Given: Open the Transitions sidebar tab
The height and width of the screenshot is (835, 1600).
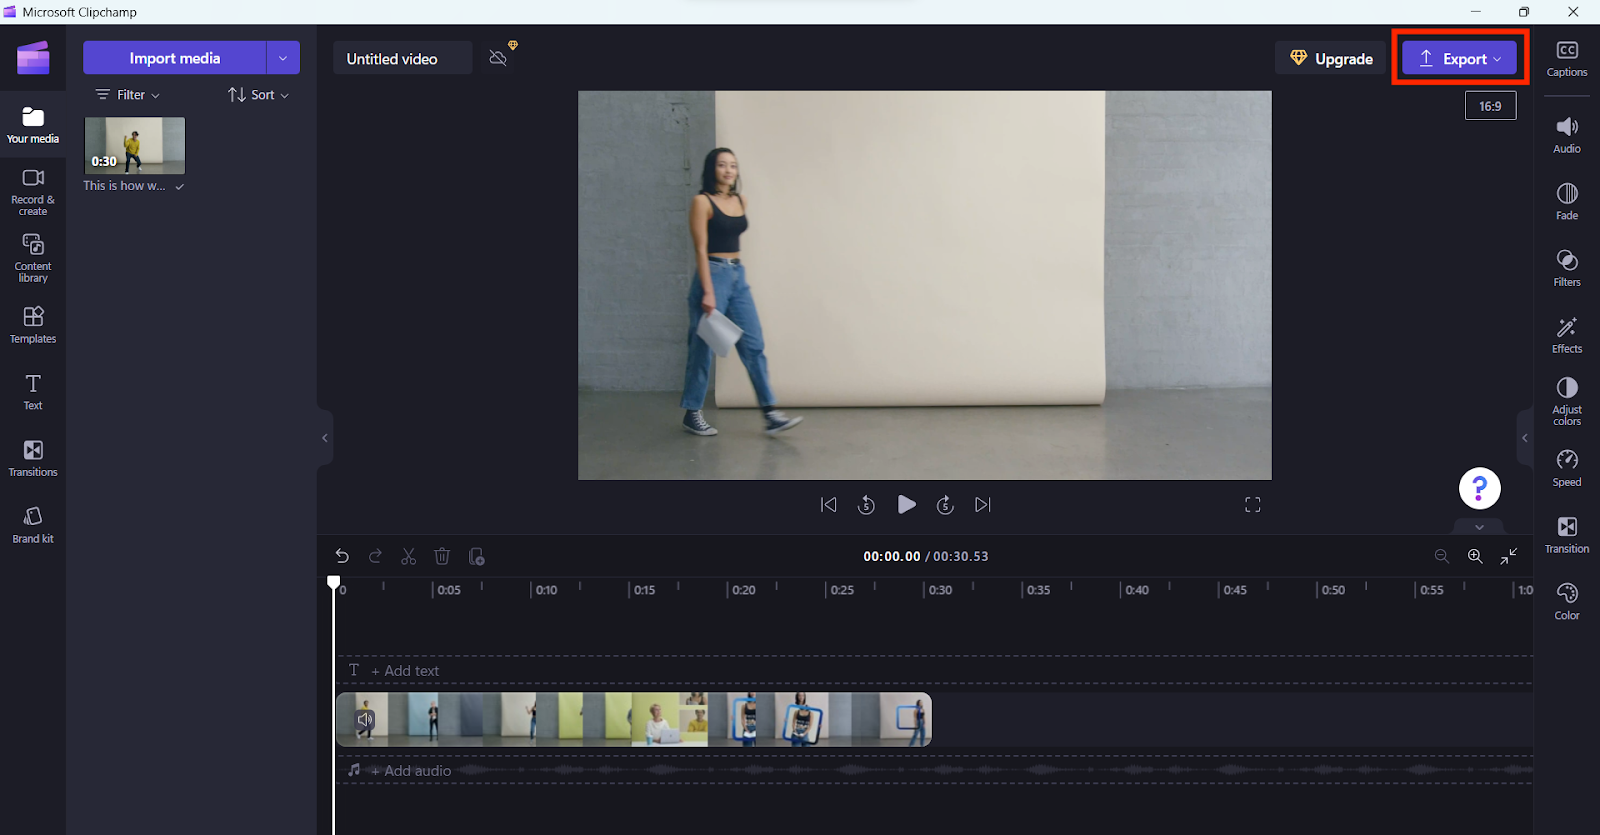Looking at the screenshot, I should pyautogui.click(x=33, y=458).
